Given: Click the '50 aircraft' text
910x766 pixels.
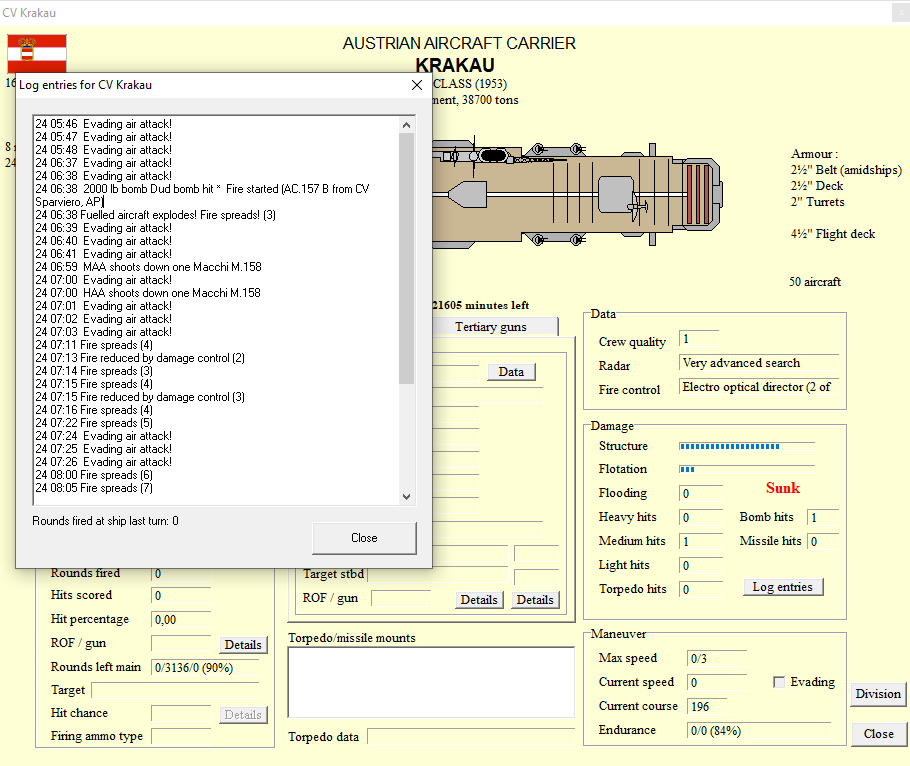Looking at the screenshot, I should coord(815,282).
